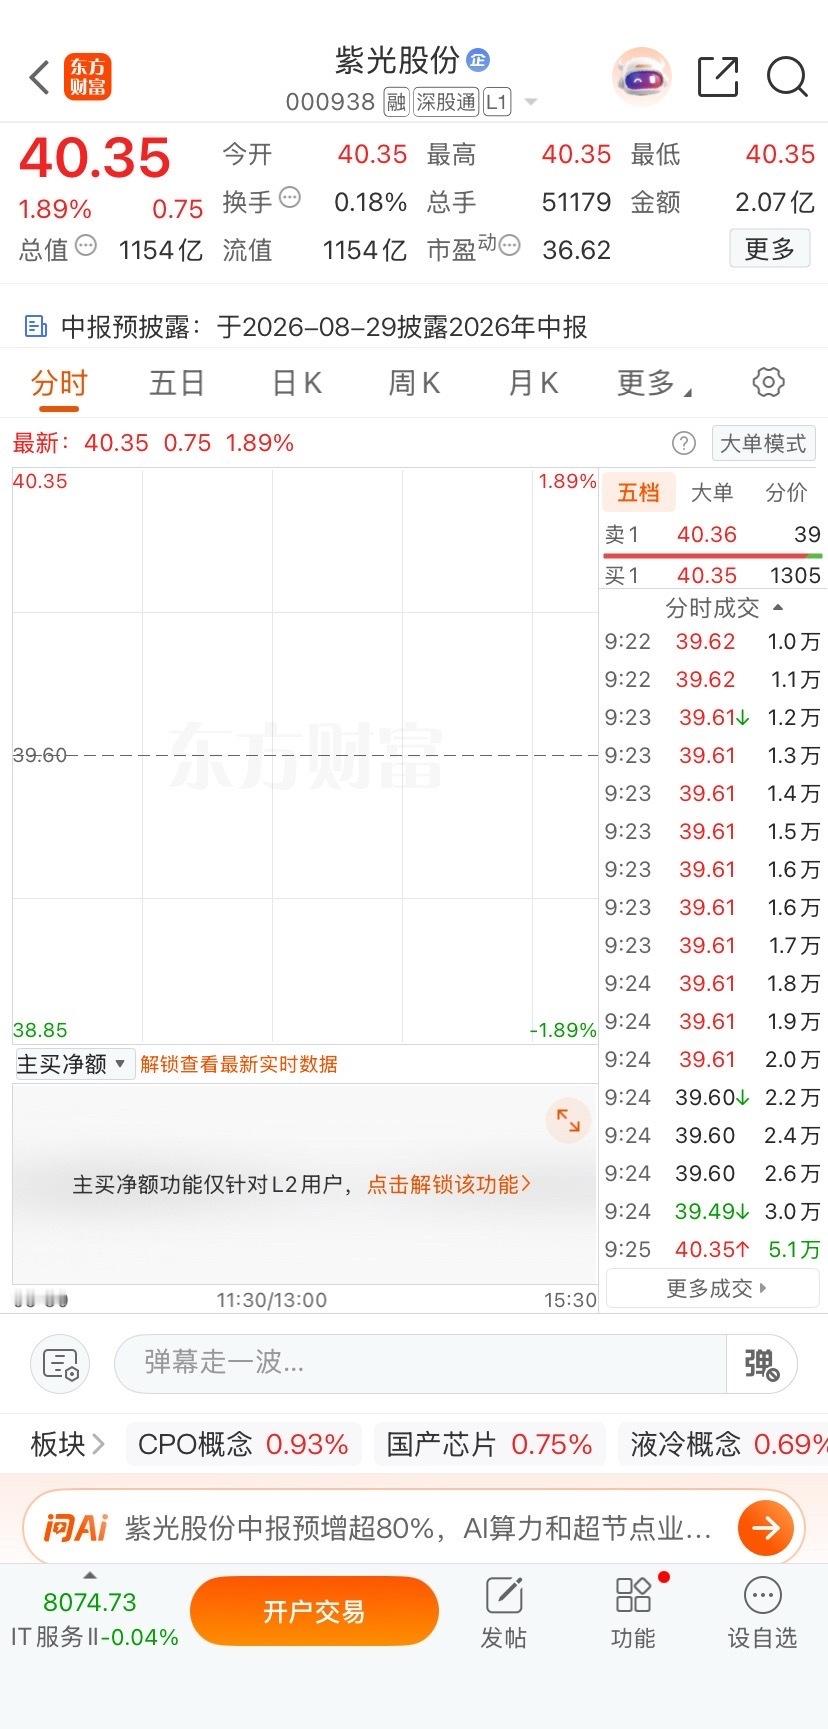Image resolution: width=828 pixels, height=1729 pixels.
Task: Open the question mark help icon
Action: tap(684, 443)
